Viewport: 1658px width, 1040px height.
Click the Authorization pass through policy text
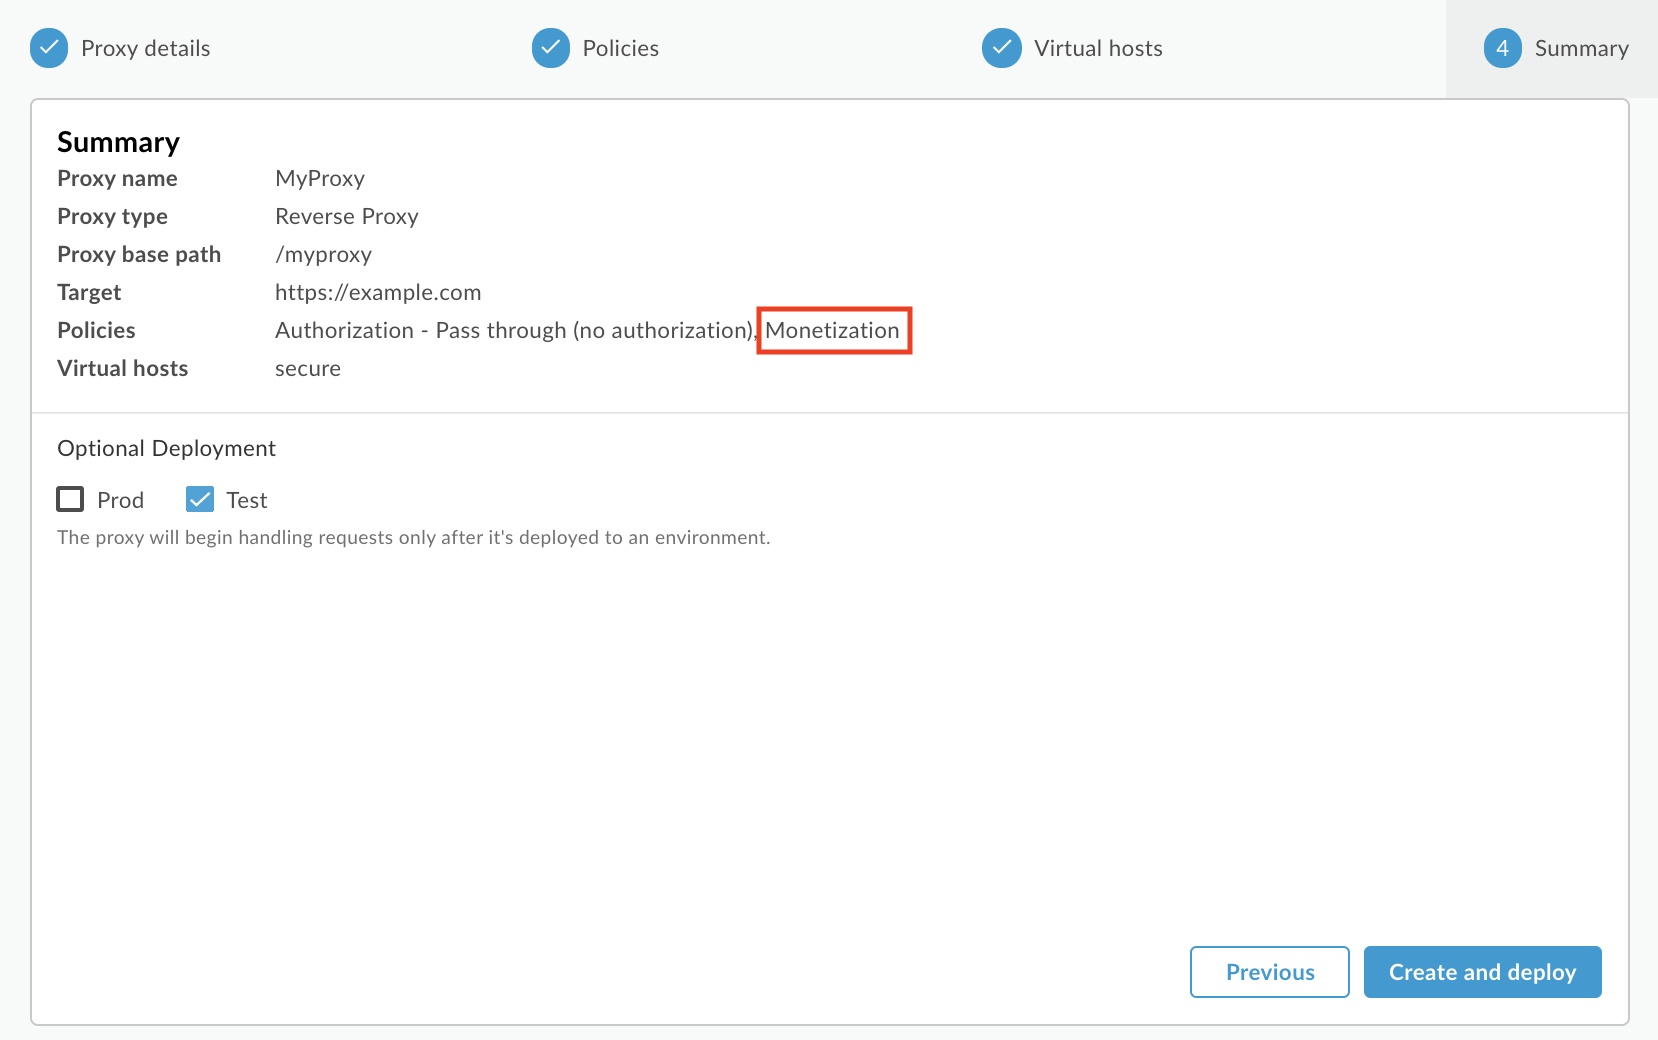514,330
